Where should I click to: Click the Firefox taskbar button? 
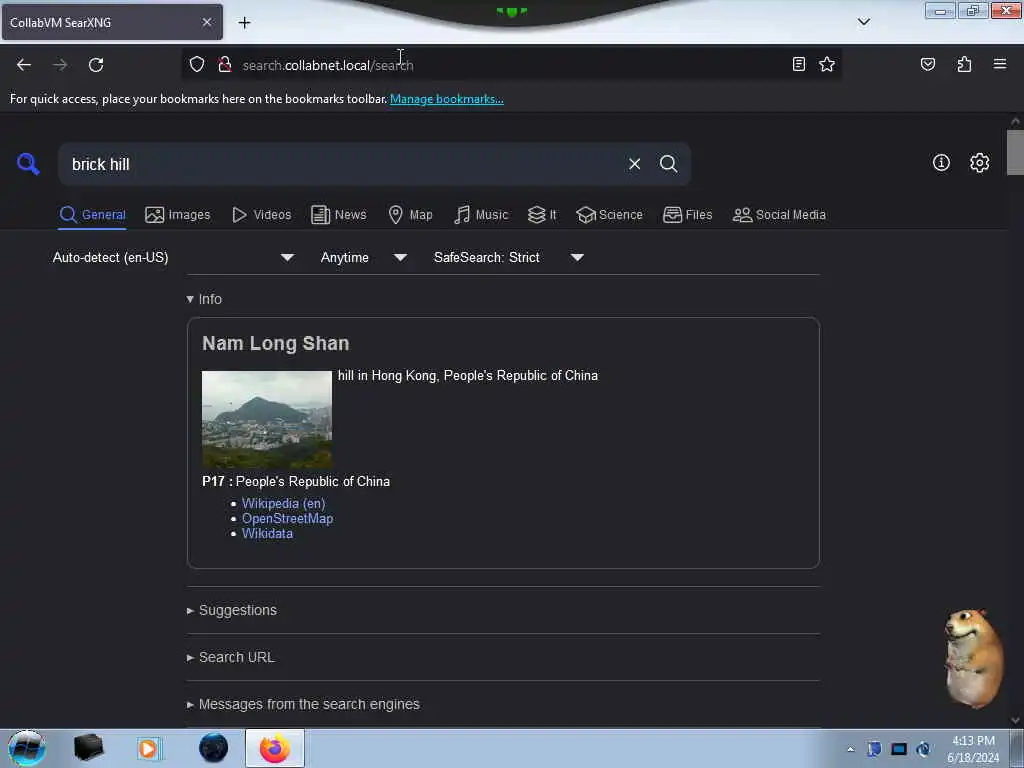click(x=275, y=748)
